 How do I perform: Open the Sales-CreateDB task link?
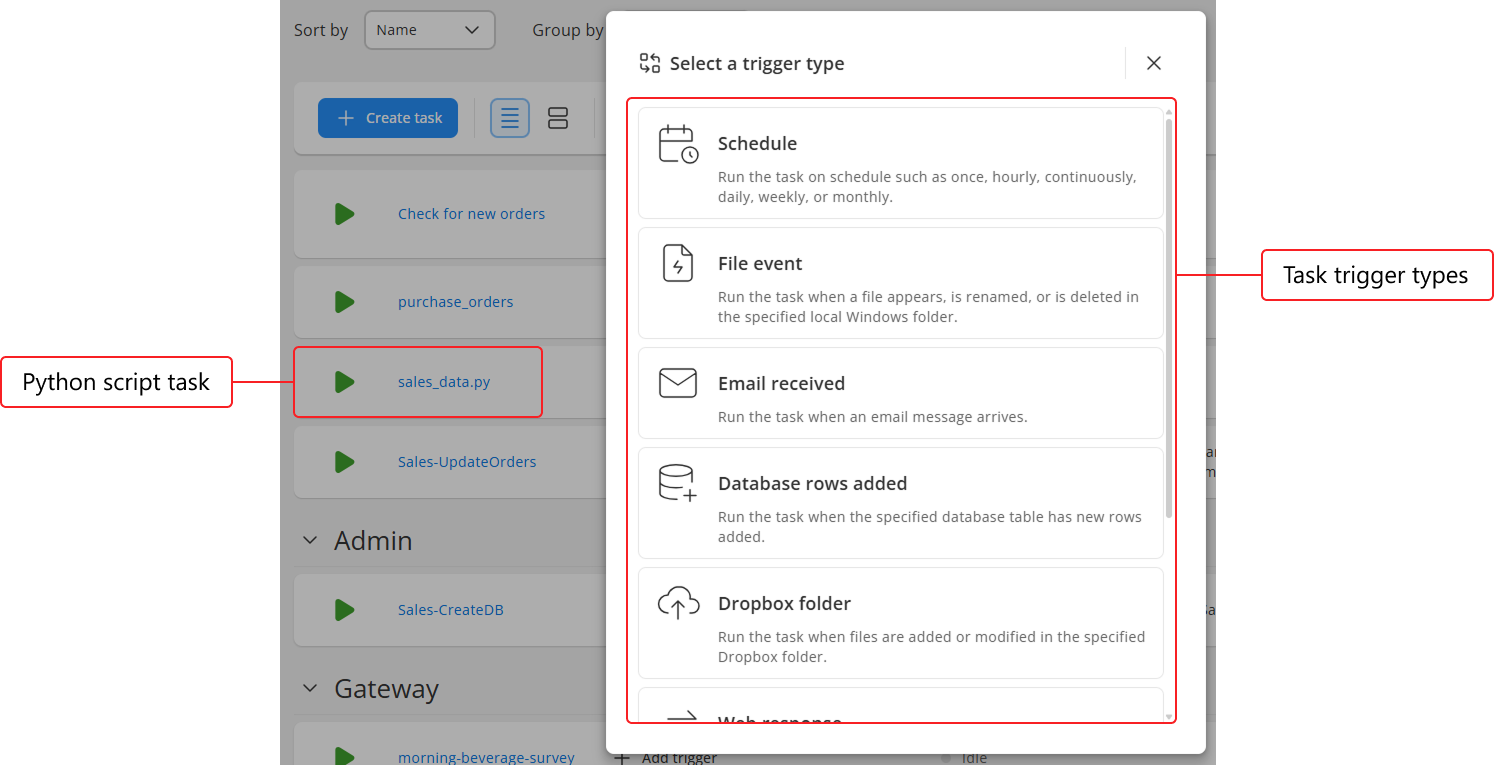pyautogui.click(x=451, y=610)
